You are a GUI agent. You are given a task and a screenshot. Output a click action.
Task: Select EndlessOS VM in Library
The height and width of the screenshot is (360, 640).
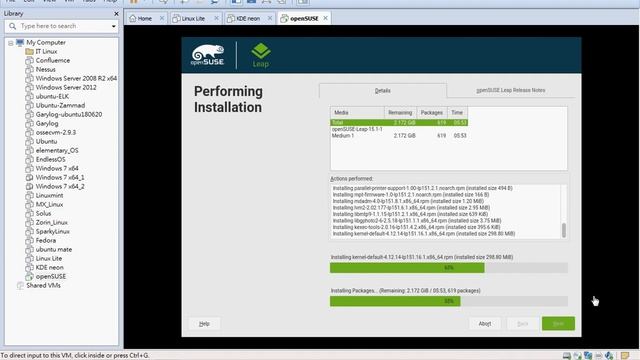(x=50, y=160)
